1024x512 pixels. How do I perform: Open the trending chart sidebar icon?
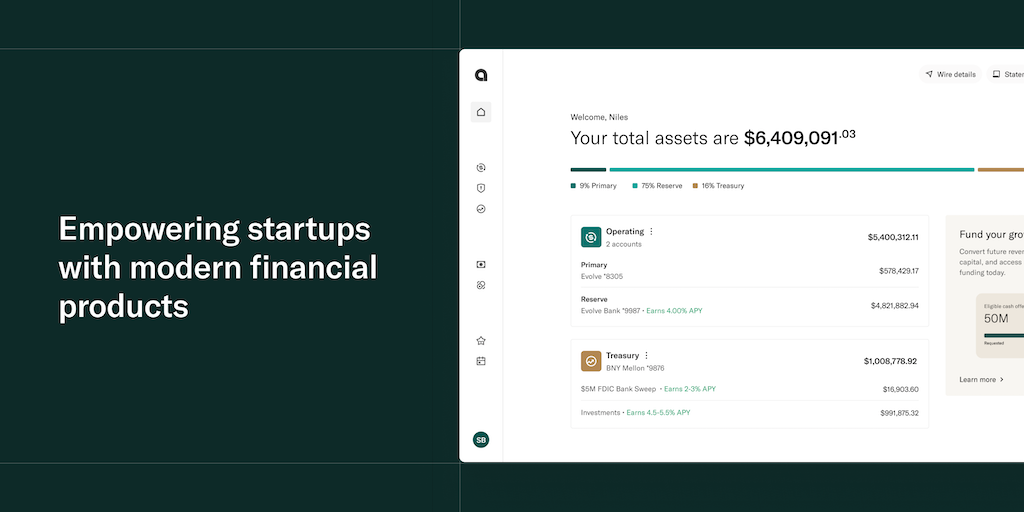tap(481, 209)
